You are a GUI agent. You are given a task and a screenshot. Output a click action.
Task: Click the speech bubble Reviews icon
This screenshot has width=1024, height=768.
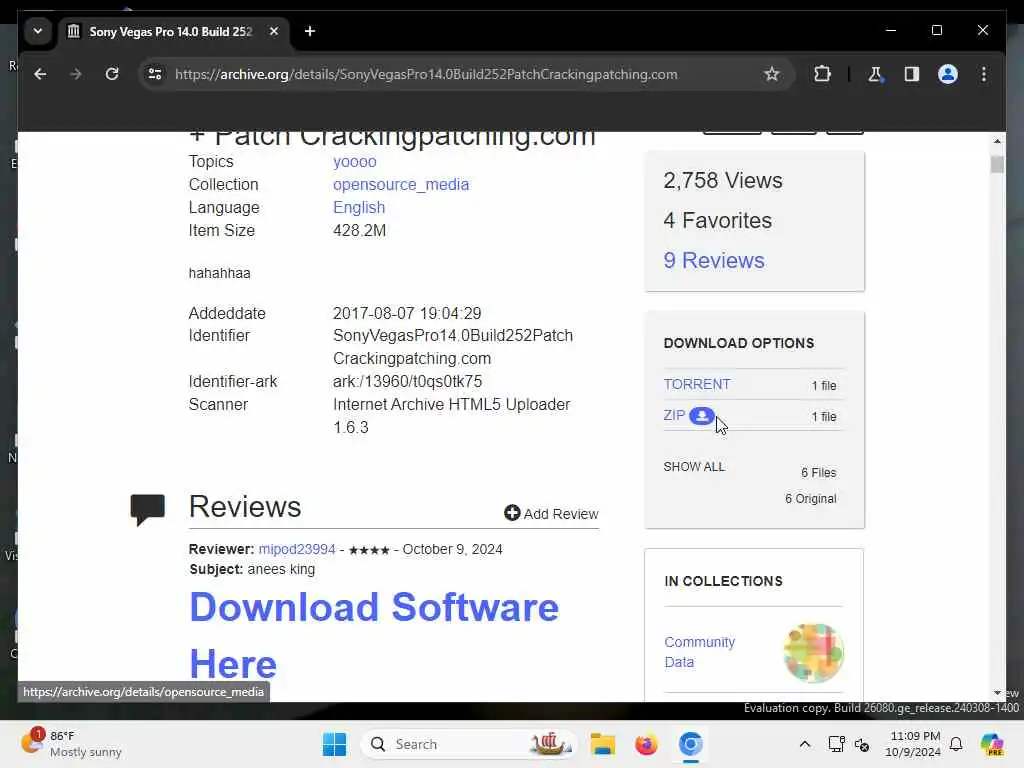tap(147, 510)
